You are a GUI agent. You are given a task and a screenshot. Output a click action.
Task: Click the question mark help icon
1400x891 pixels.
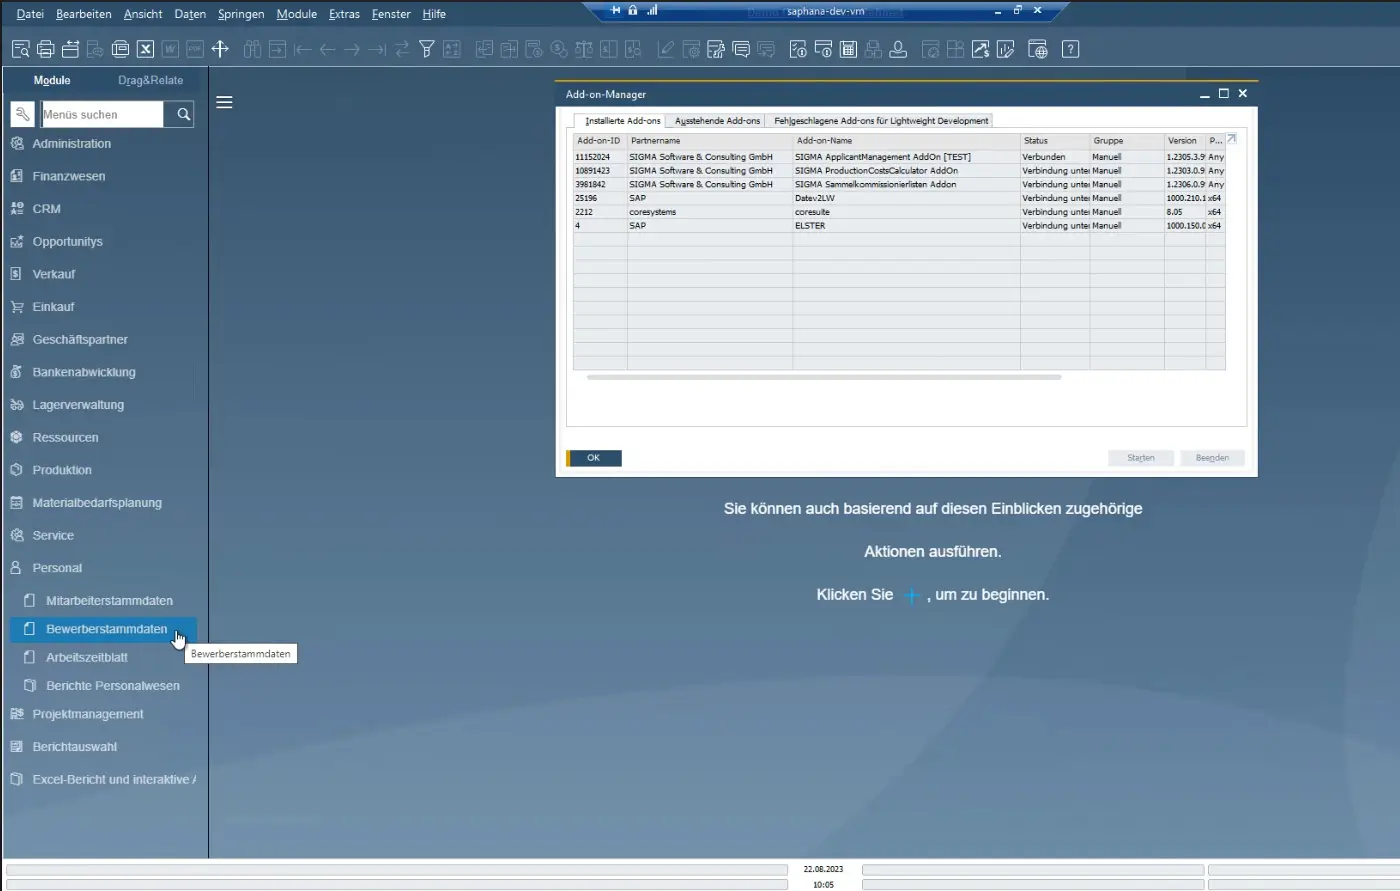(x=1069, y=48)
